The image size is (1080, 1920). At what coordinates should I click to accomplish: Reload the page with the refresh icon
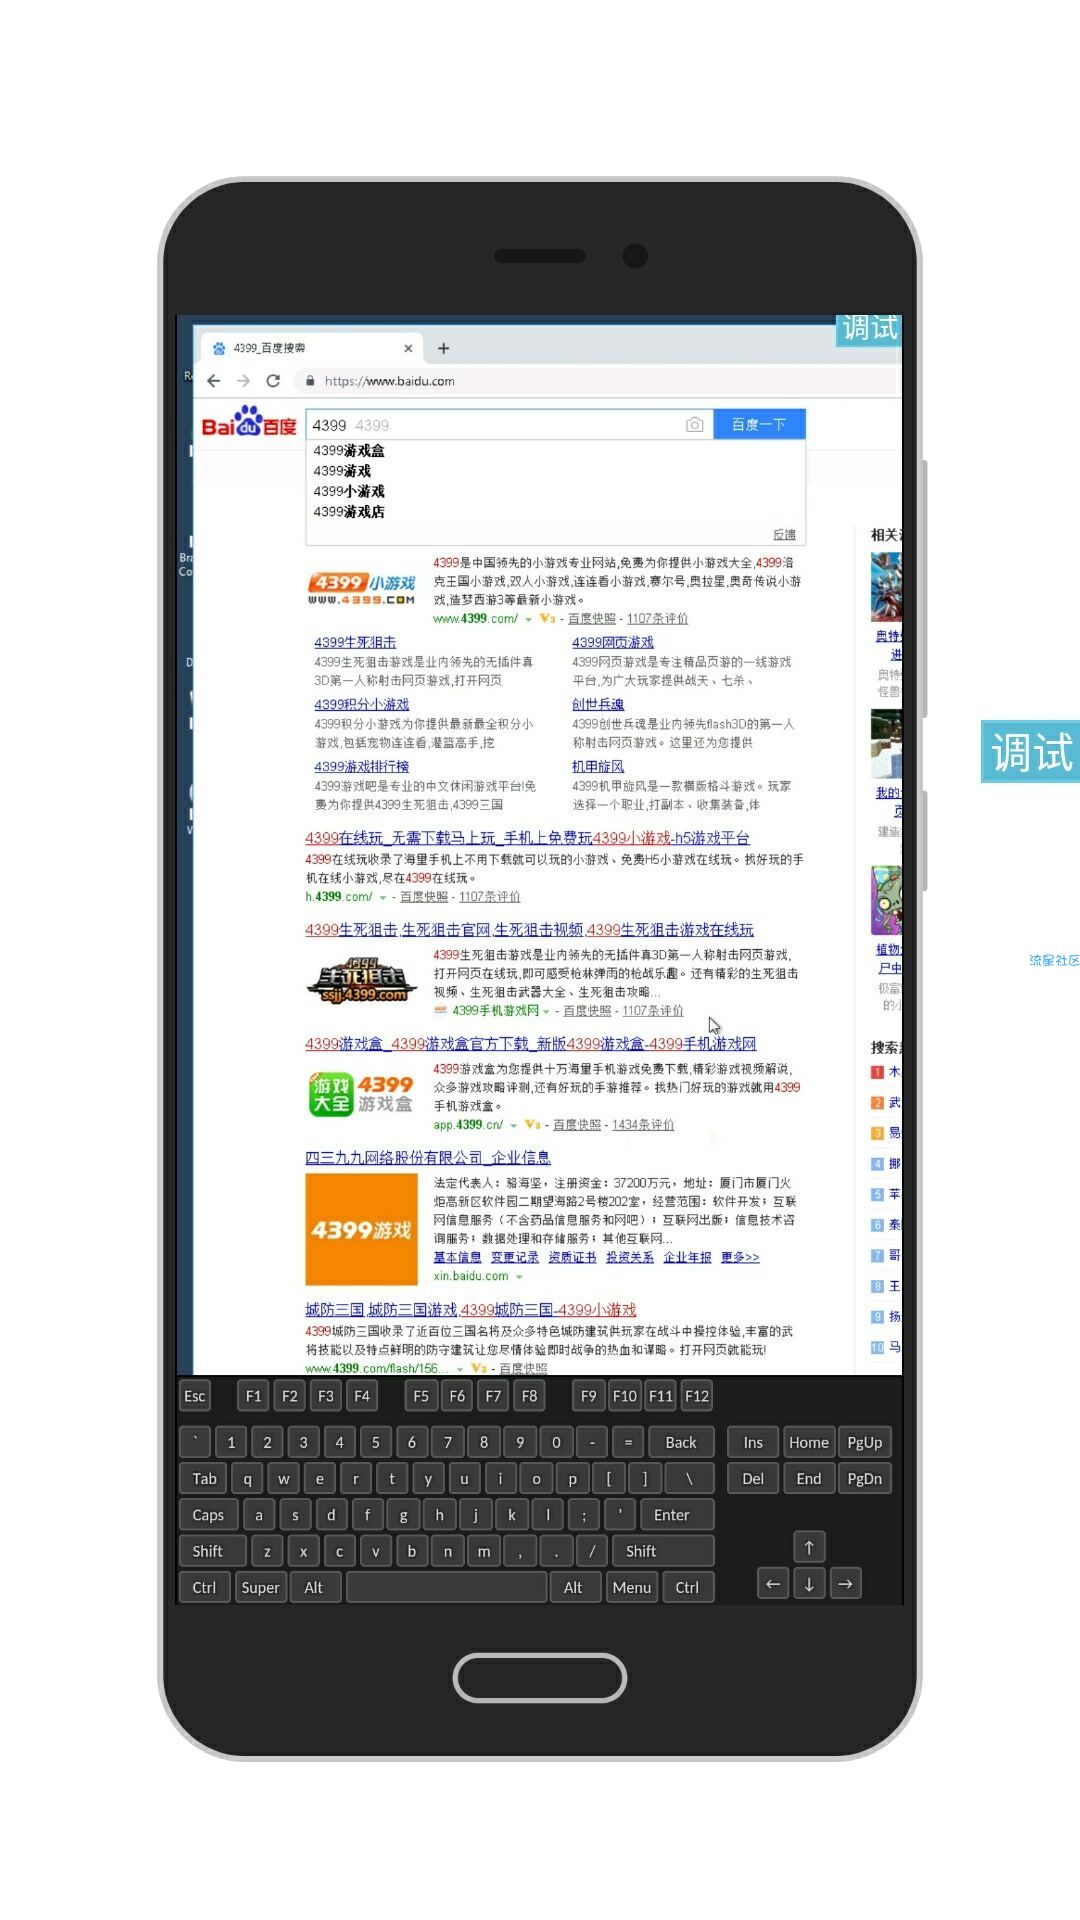tap(273, 381)
